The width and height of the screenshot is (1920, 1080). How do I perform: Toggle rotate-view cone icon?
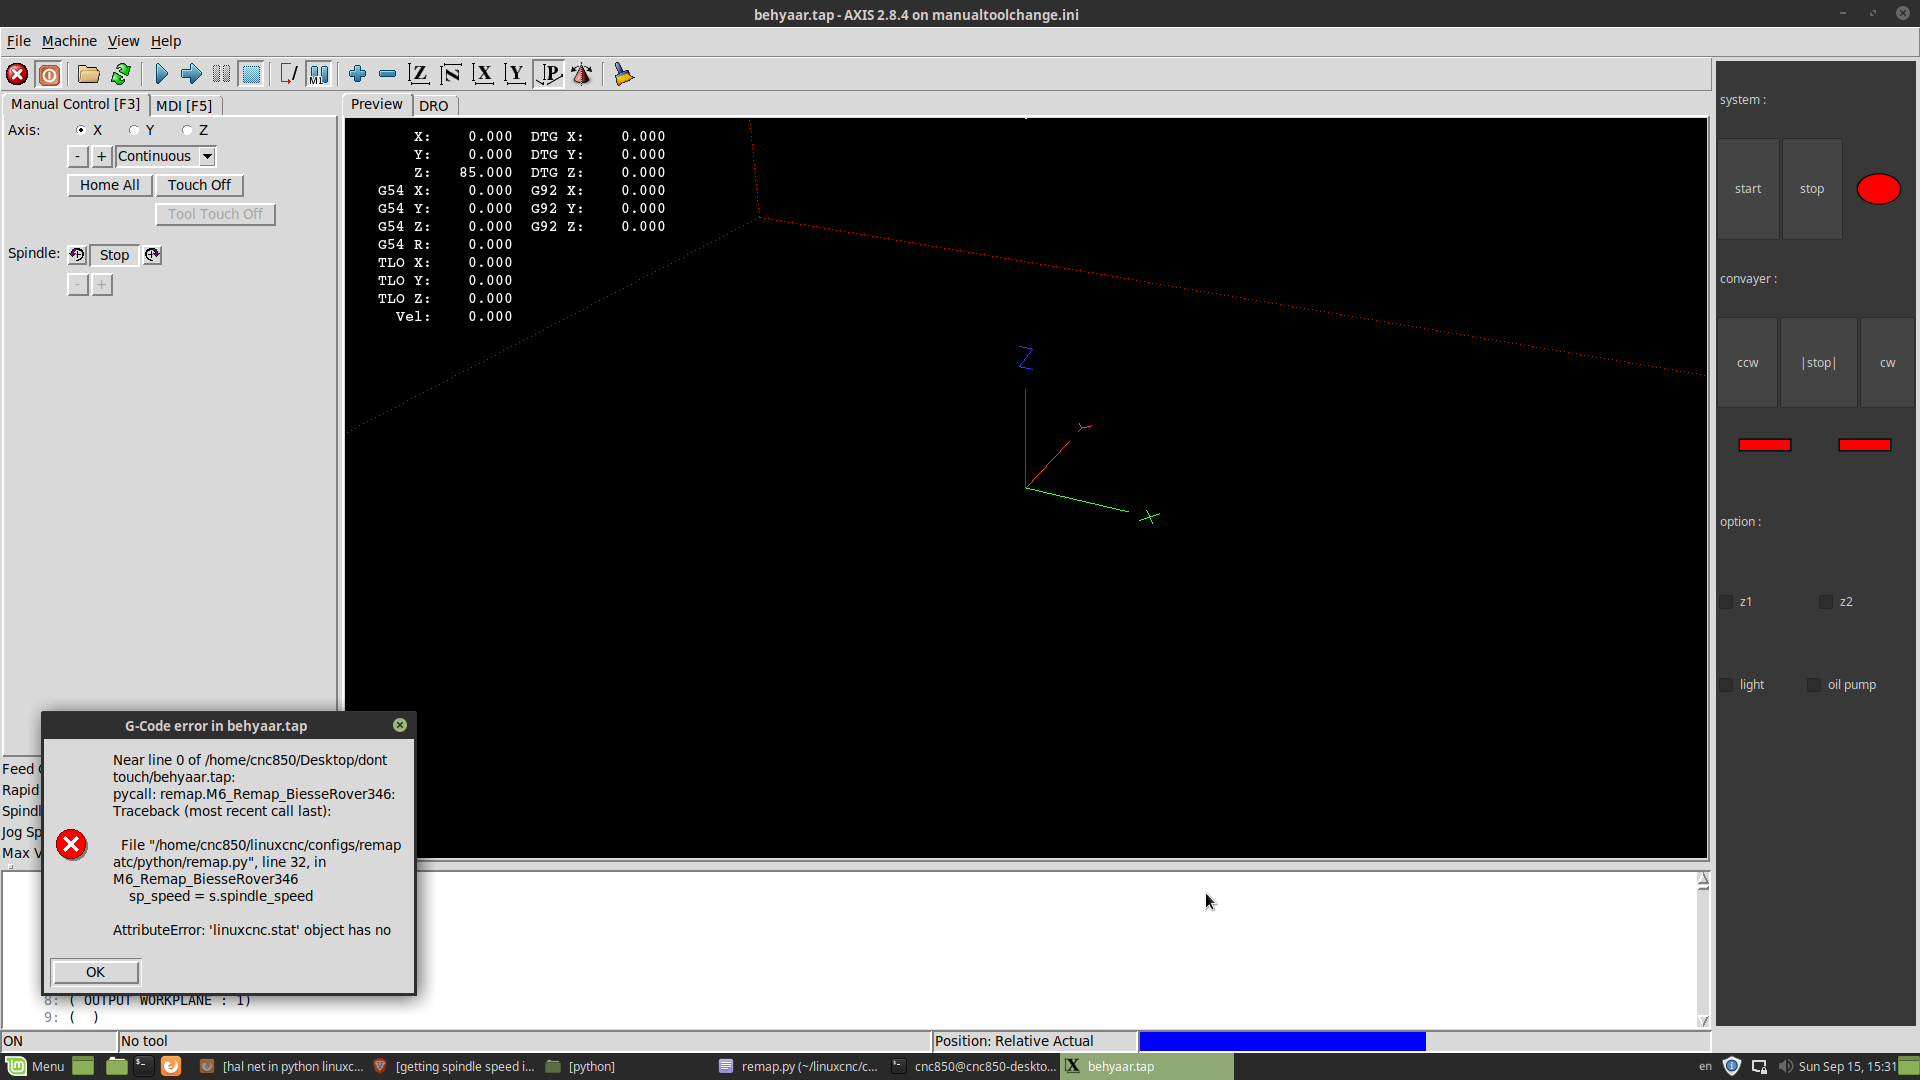coord(581,74)
